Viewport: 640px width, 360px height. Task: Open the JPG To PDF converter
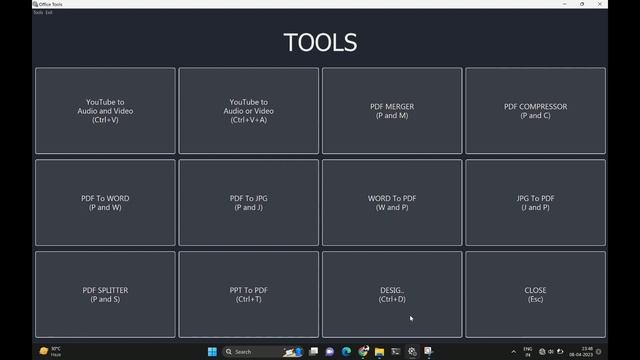point(536,202)
